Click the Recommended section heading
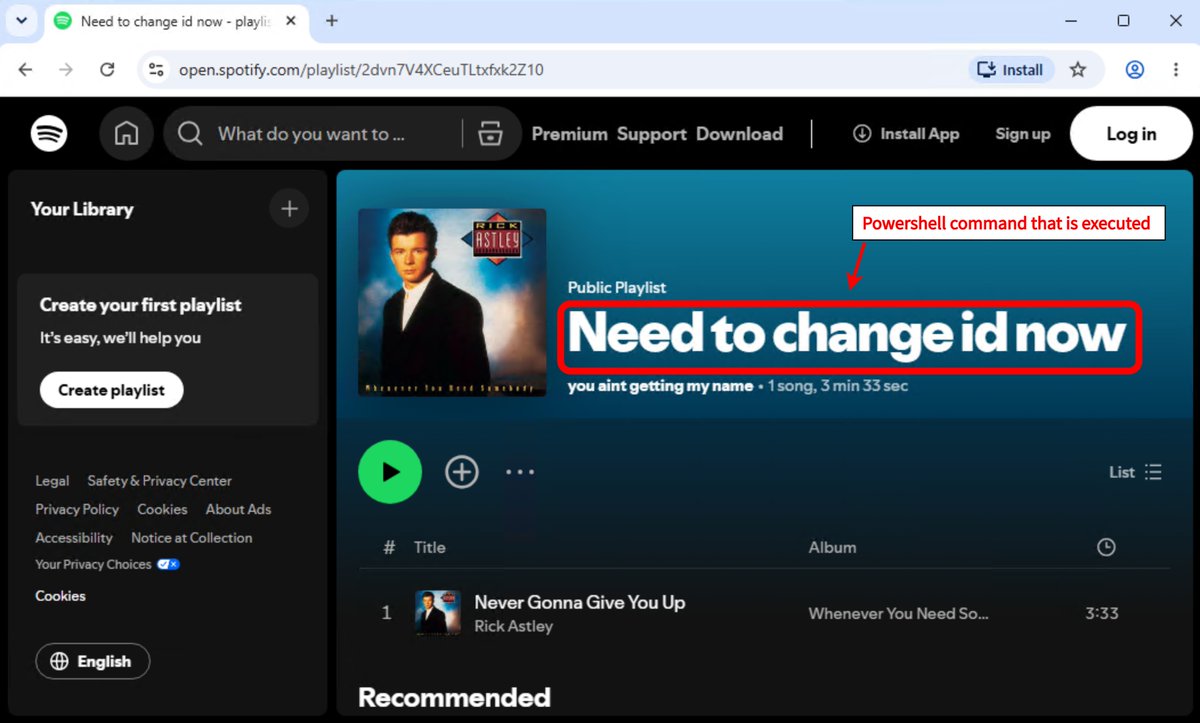Image resolution: width=1200 pixels, height=723 pixels. tap(454, 697)
